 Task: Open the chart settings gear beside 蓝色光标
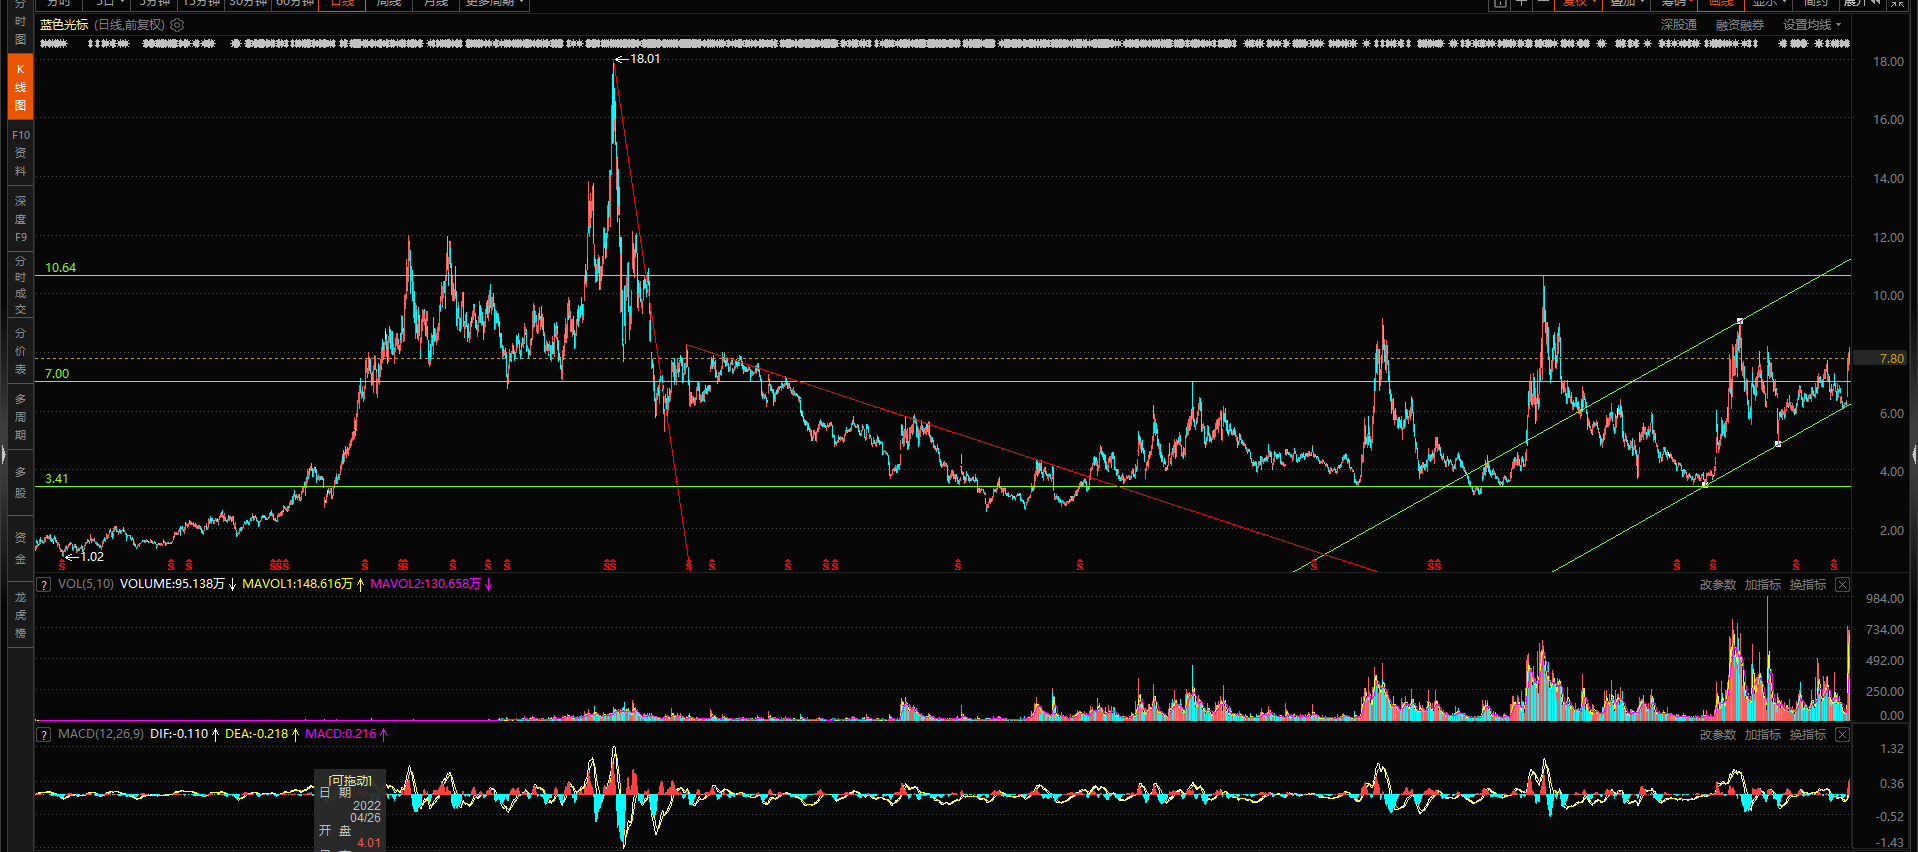point(177,25)
